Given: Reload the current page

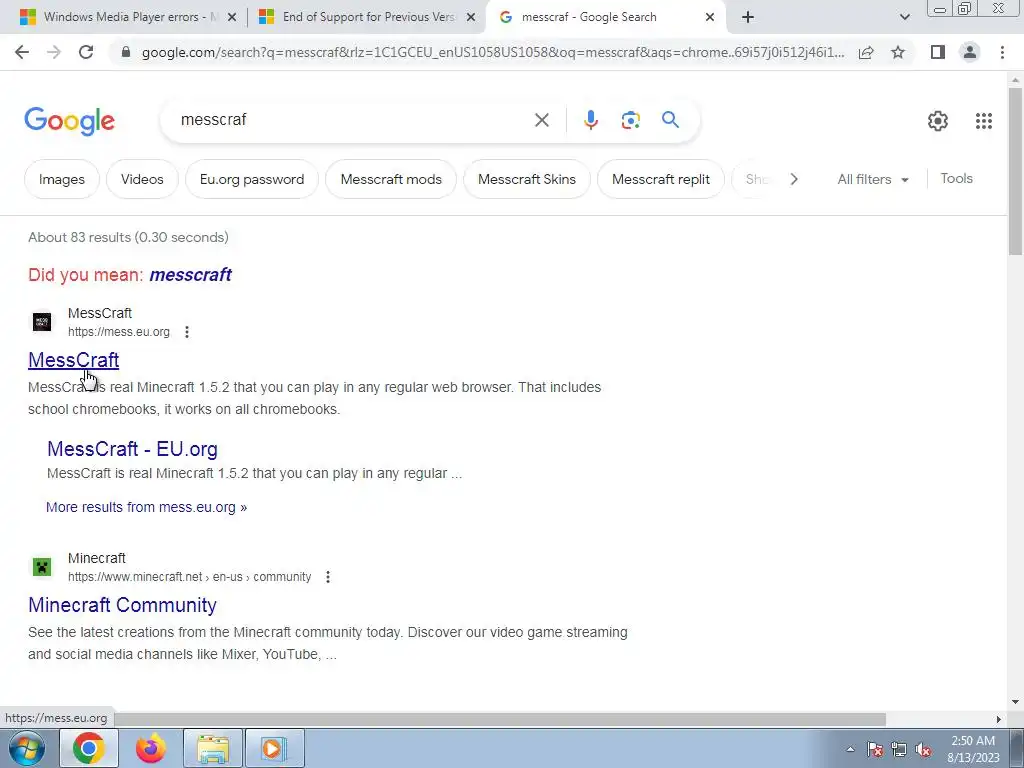Looking at the screenshot, I should coord(86,52).
